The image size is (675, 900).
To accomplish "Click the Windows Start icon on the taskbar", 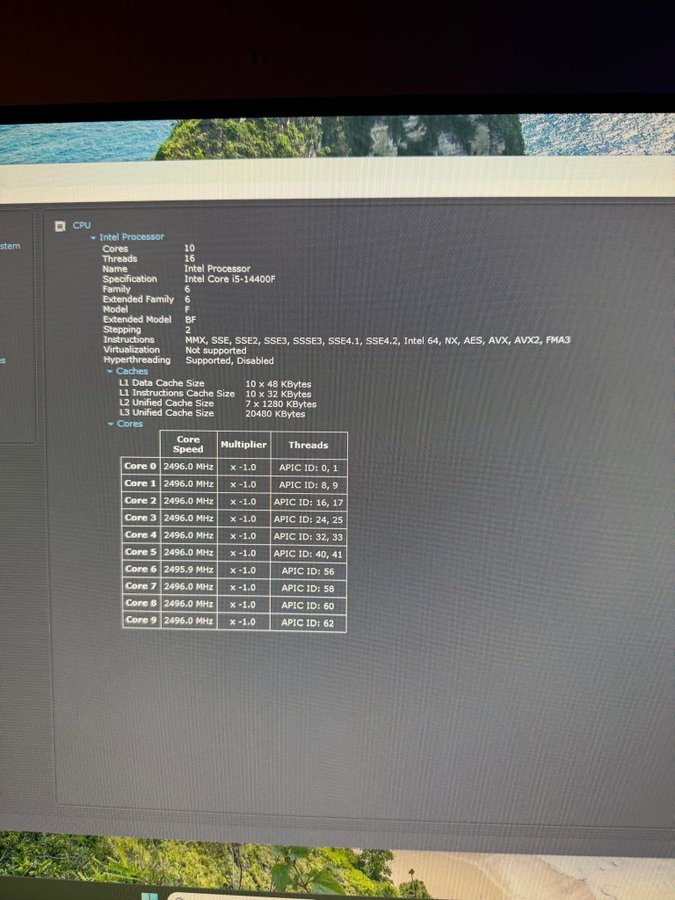I will tap(150, 893).
